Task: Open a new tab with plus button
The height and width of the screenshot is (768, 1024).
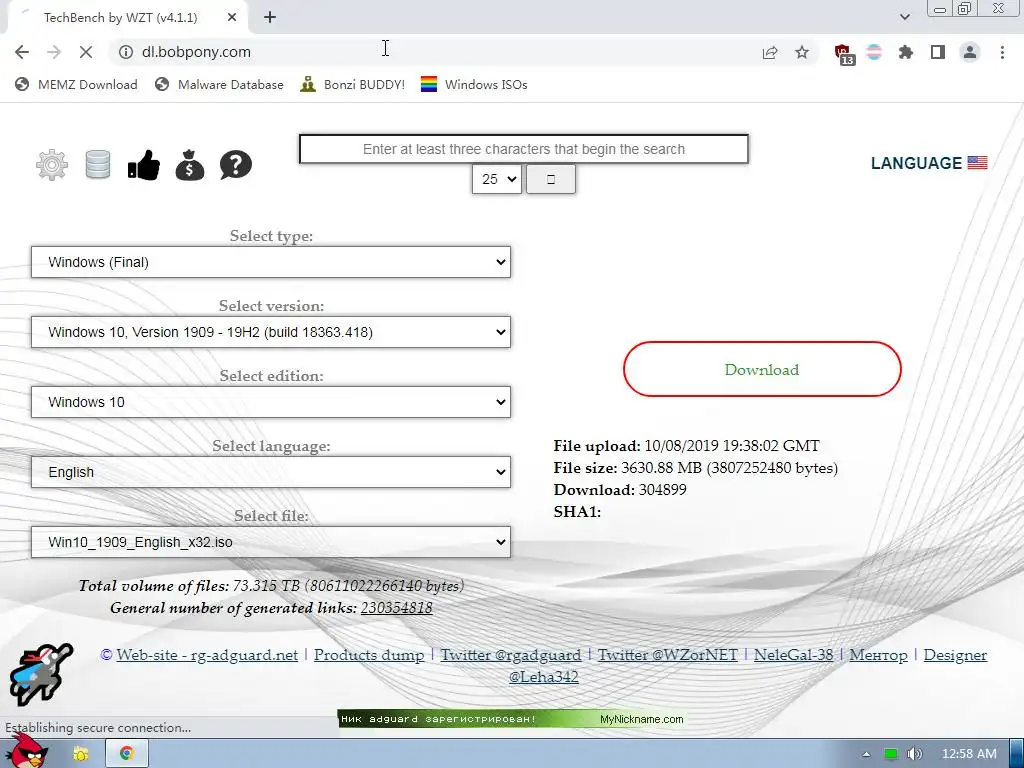Action: (270, 18)
